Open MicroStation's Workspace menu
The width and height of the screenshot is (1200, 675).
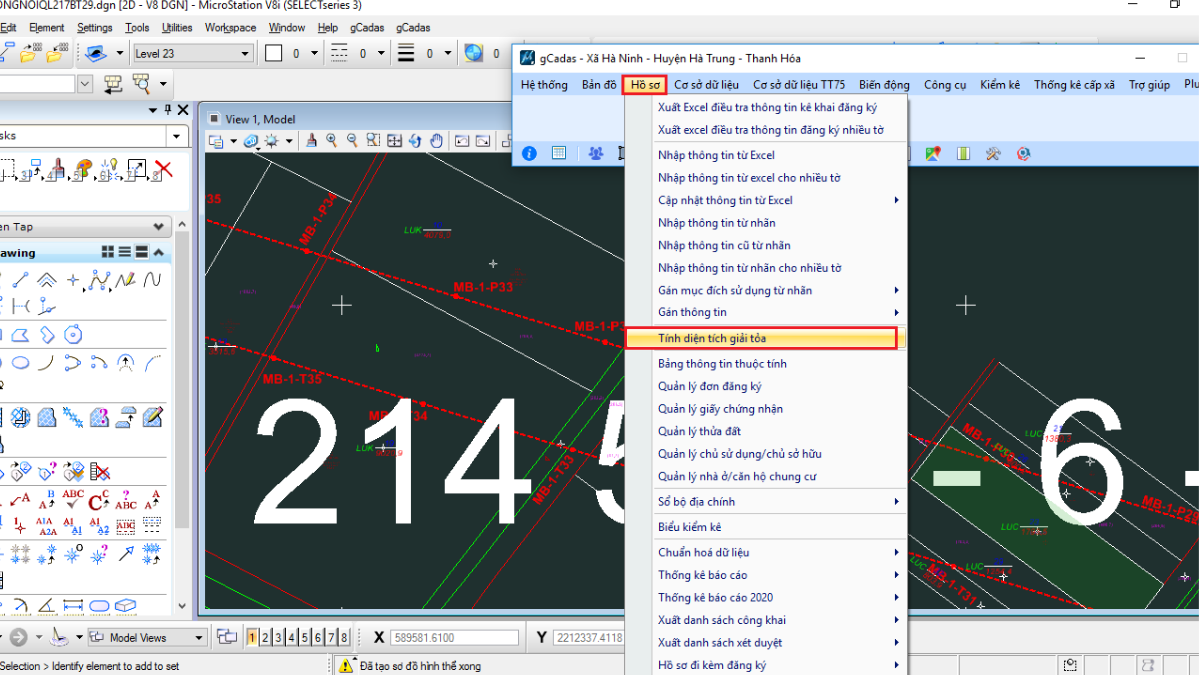coord(230,28)
